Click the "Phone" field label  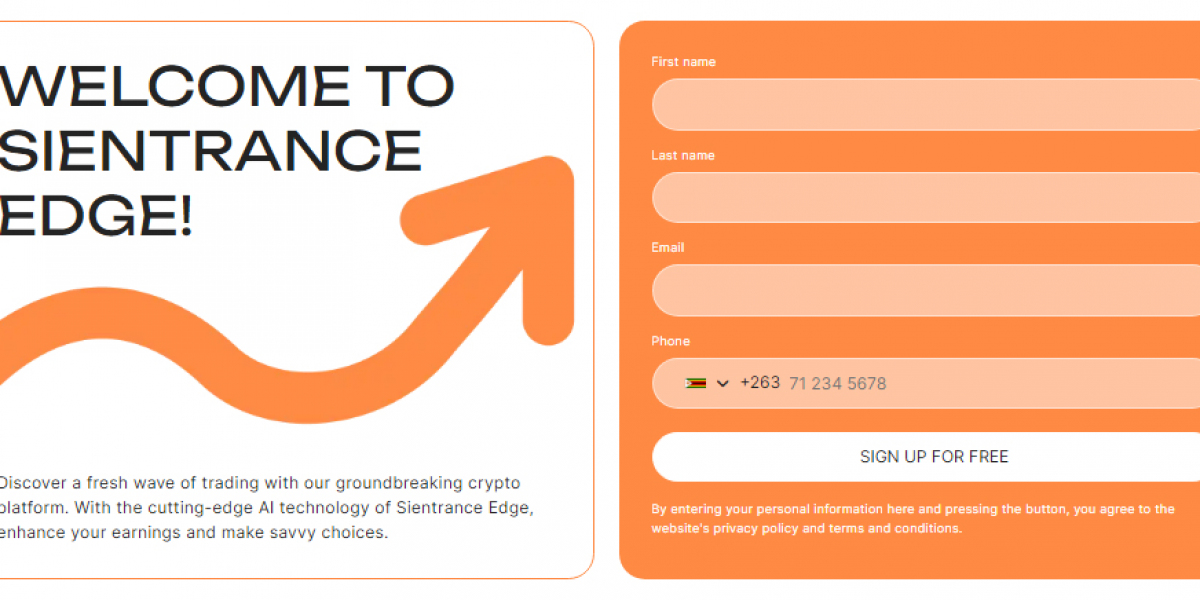670,341
